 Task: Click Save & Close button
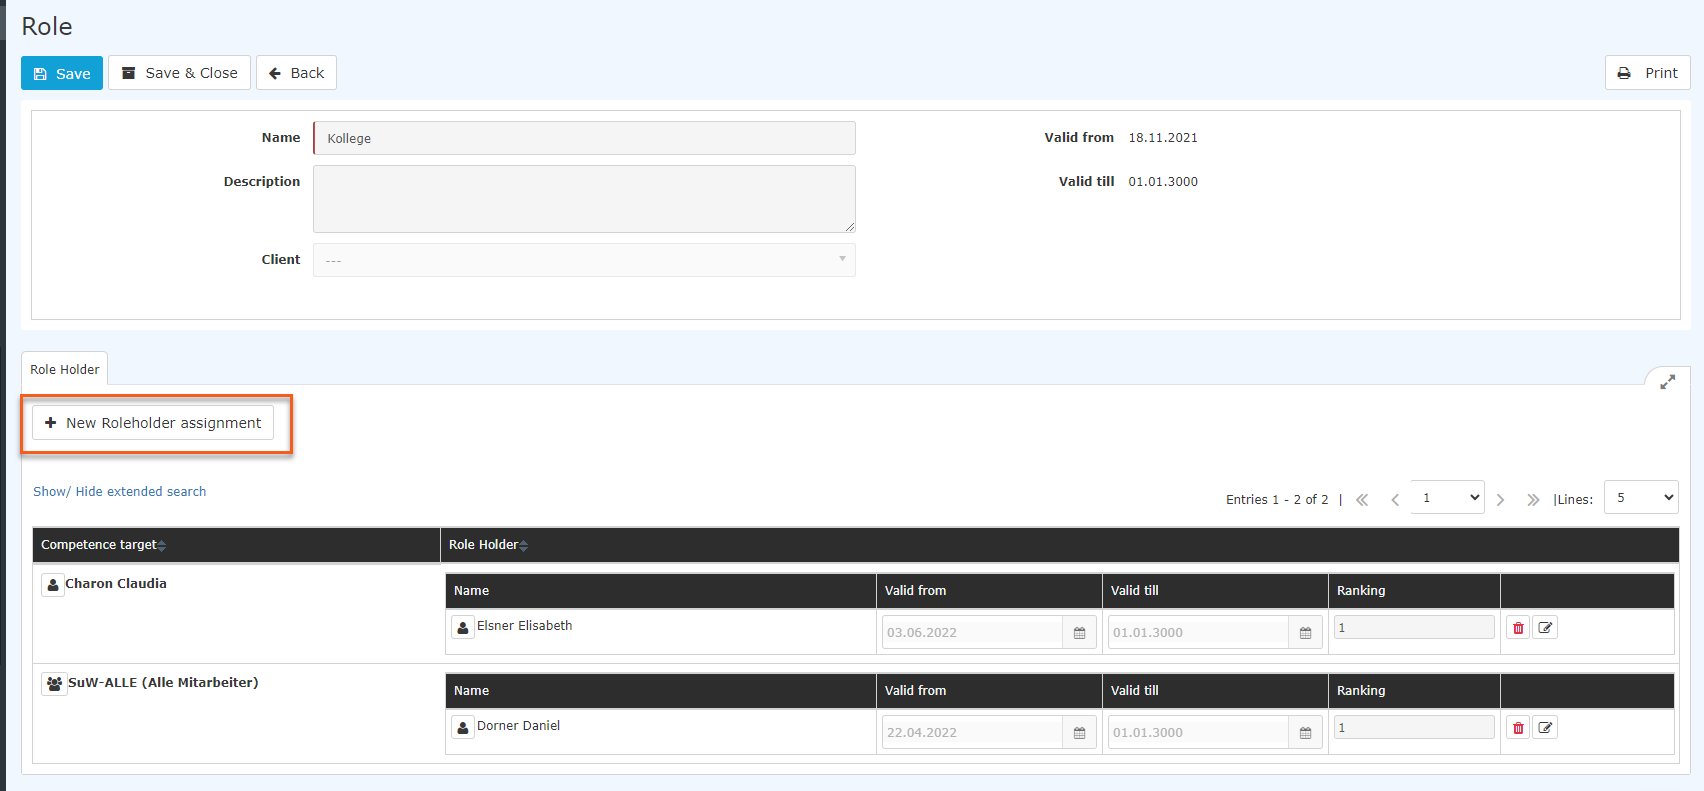point(179,73)
